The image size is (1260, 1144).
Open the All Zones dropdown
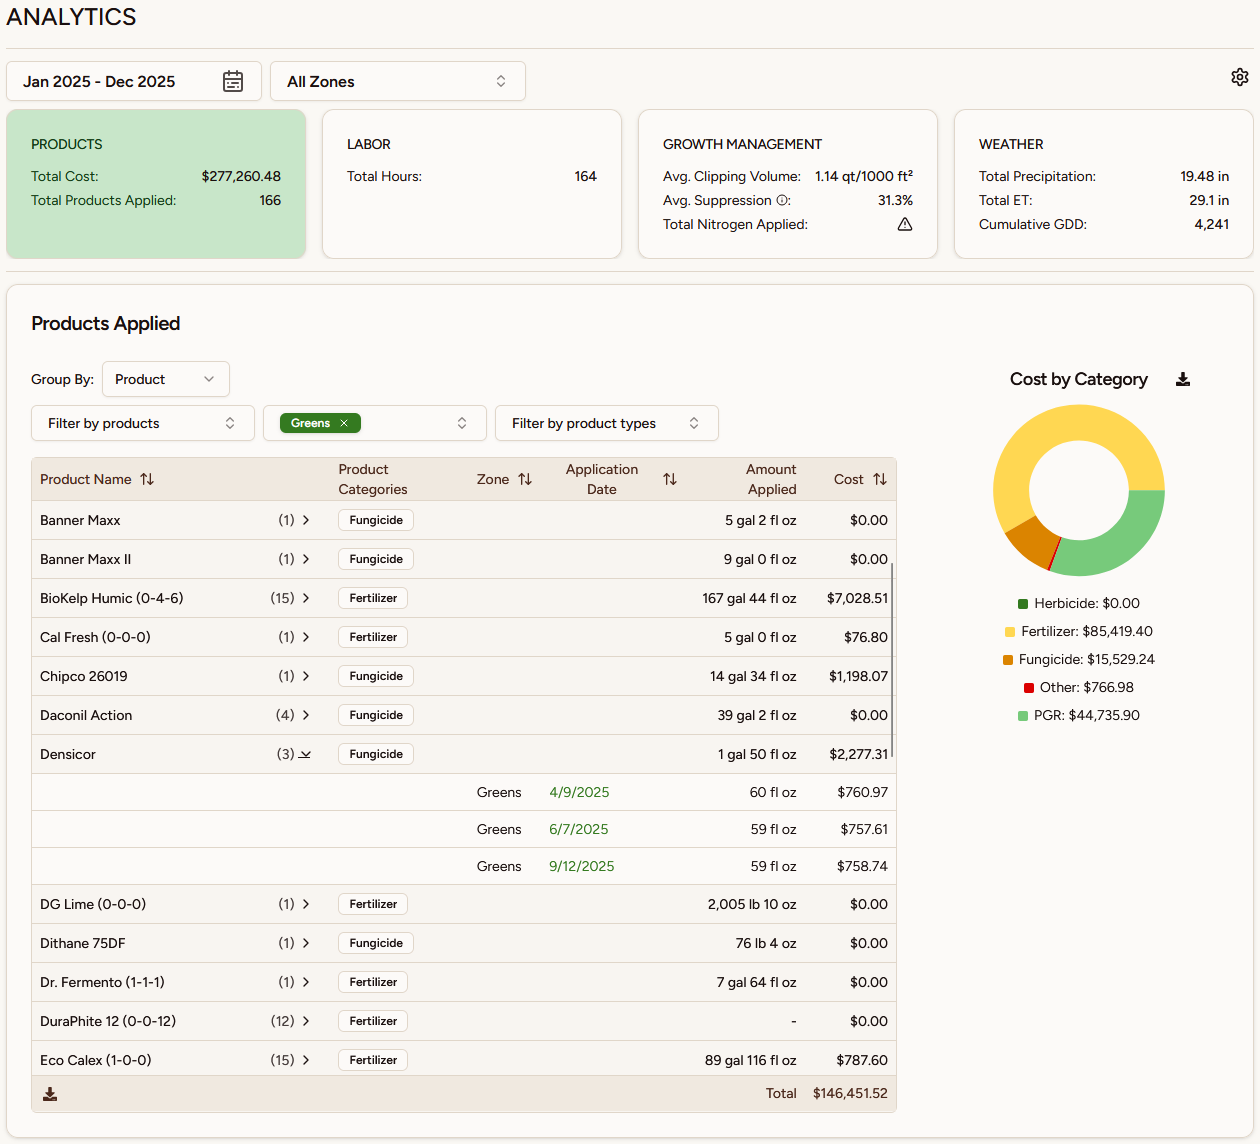397,81
